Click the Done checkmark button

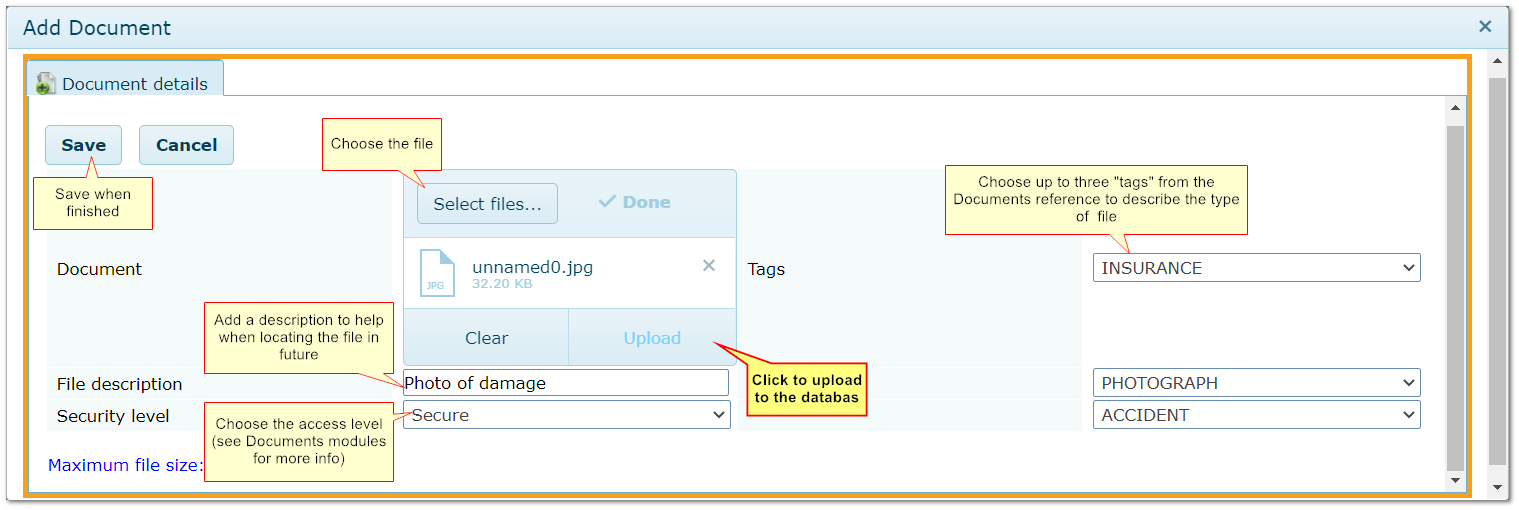(x=635, y=202)
